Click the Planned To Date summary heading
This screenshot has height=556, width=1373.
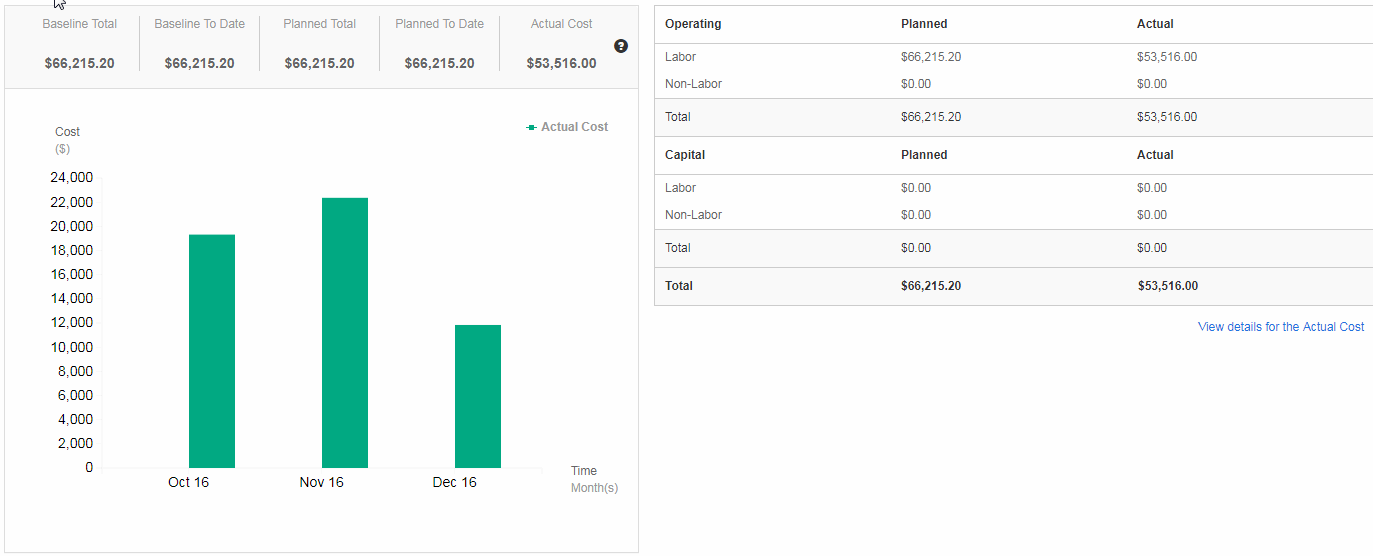[439, 24]
